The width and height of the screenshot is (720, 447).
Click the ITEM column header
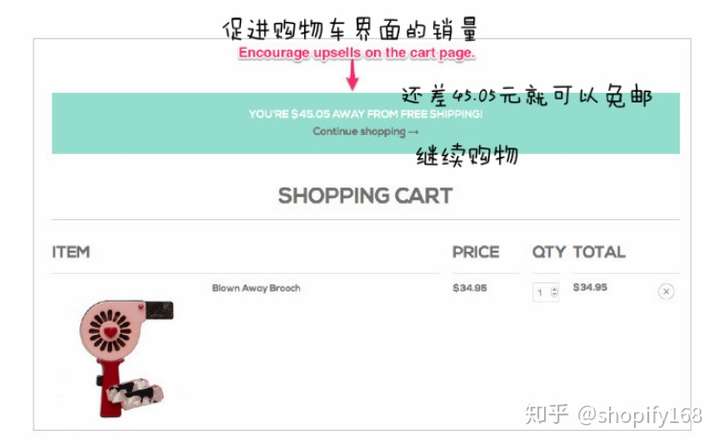coord(71,252)
